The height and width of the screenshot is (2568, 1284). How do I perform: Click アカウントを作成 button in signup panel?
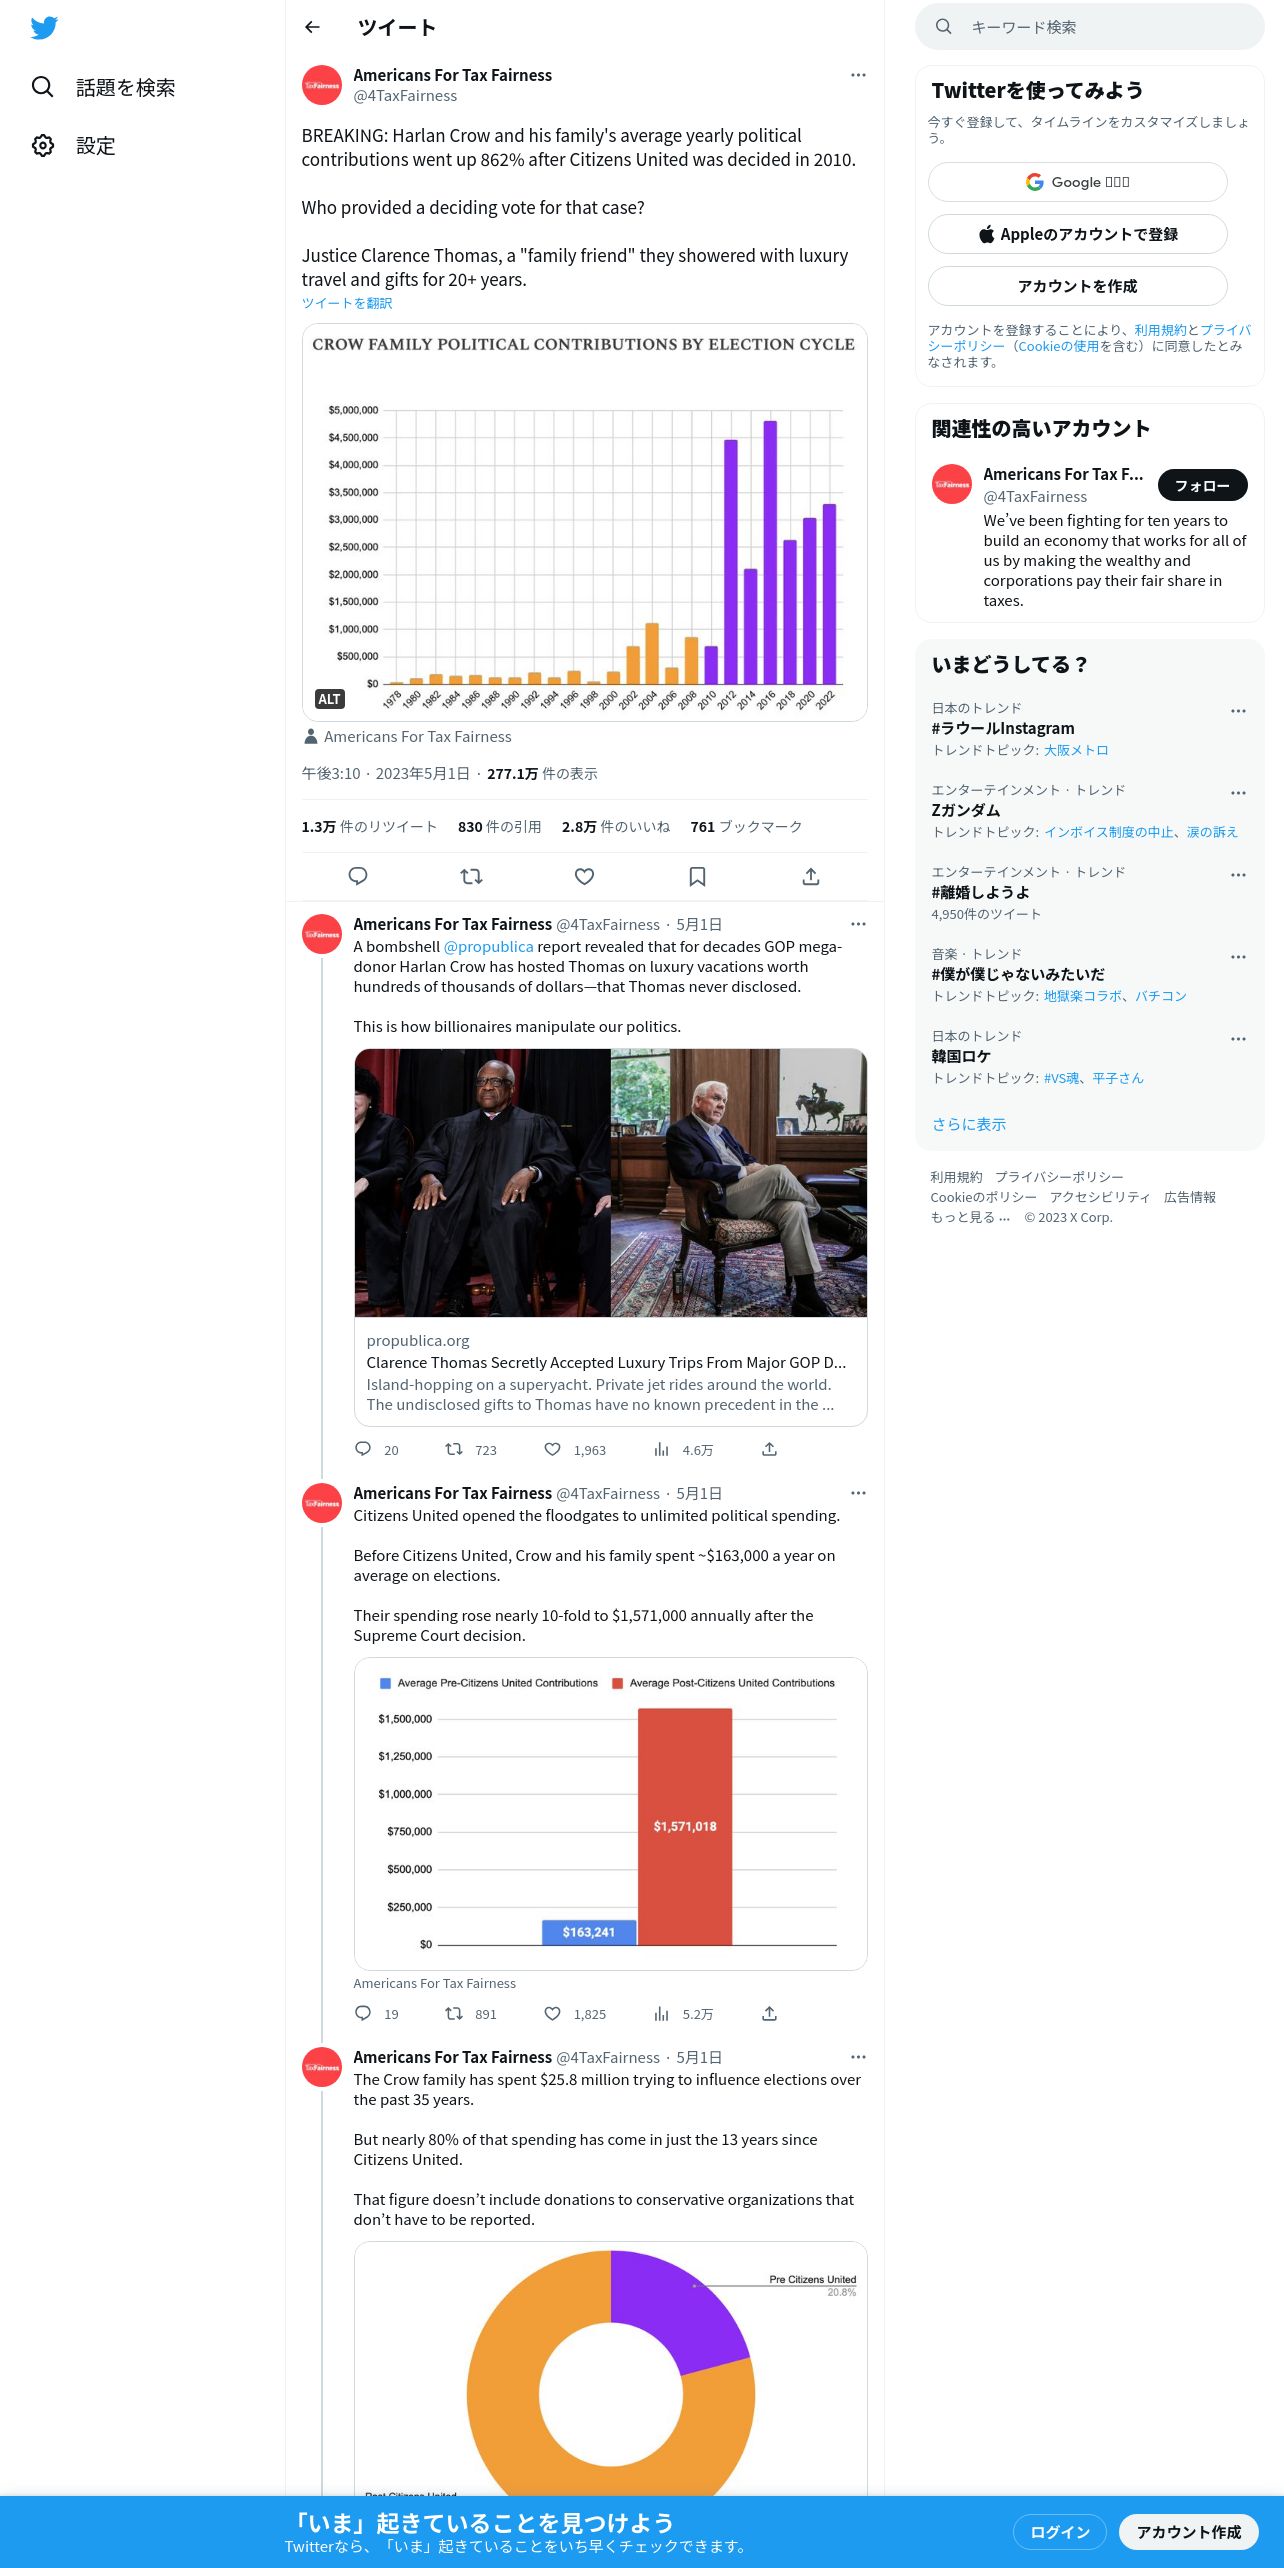(1077, 286)
